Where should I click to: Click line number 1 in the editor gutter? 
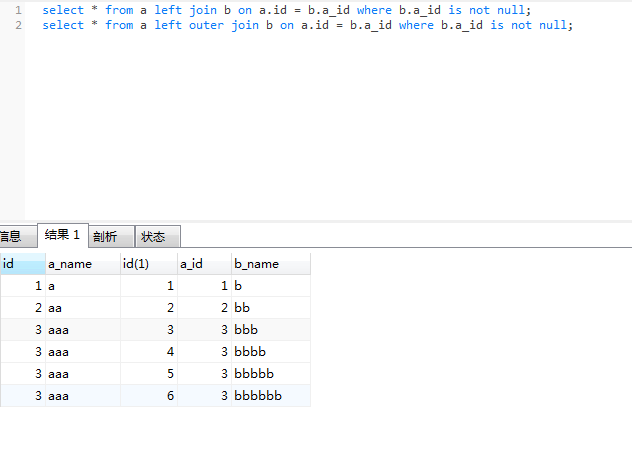click(19, 10)
